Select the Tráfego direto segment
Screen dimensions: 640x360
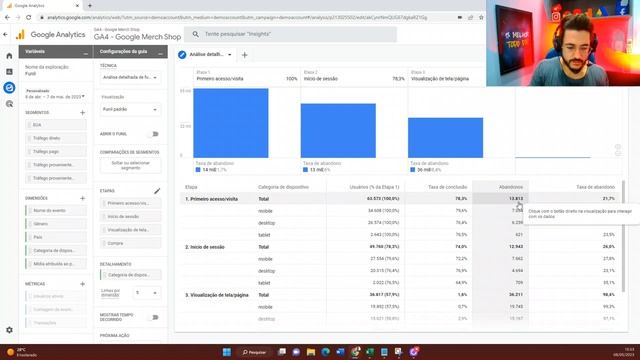[x=56, y=138]
